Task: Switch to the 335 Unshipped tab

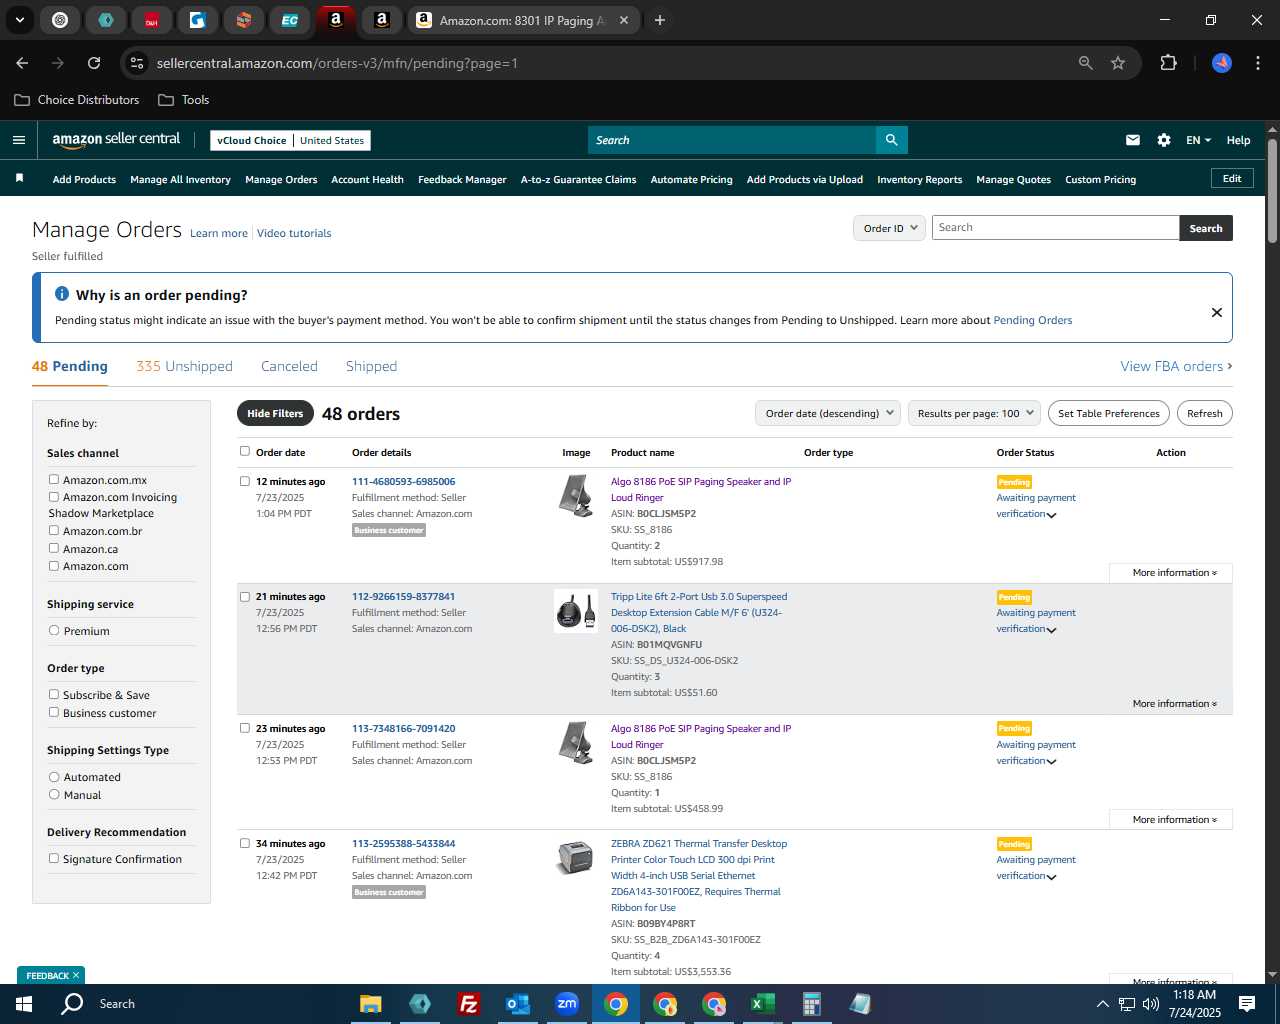Action: tap(184, 366)
